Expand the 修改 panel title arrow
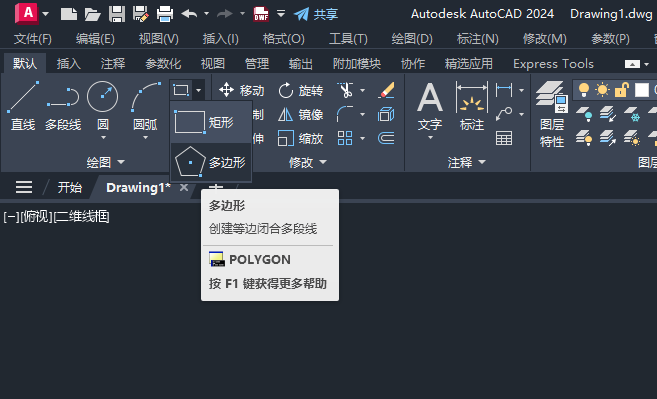Viewport: 657px width, 399px height. 323,162
